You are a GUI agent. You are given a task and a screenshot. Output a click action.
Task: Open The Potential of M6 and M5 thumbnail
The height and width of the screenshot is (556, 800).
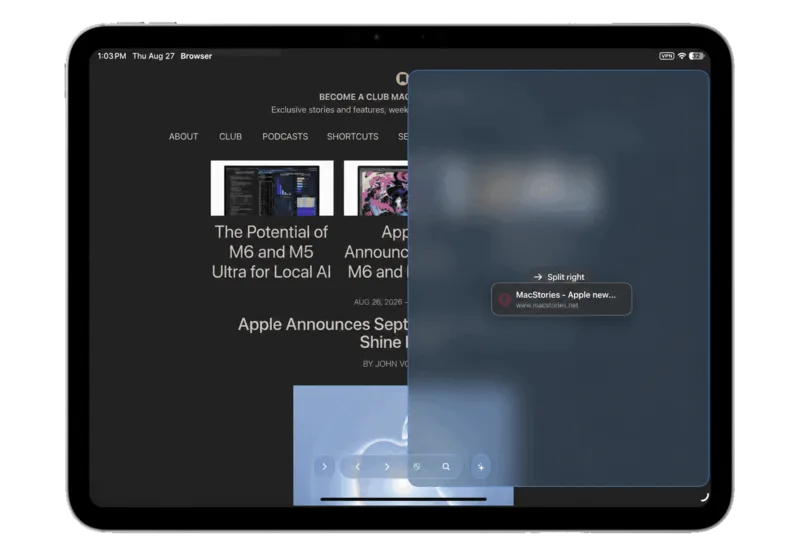tap(272, 188)
